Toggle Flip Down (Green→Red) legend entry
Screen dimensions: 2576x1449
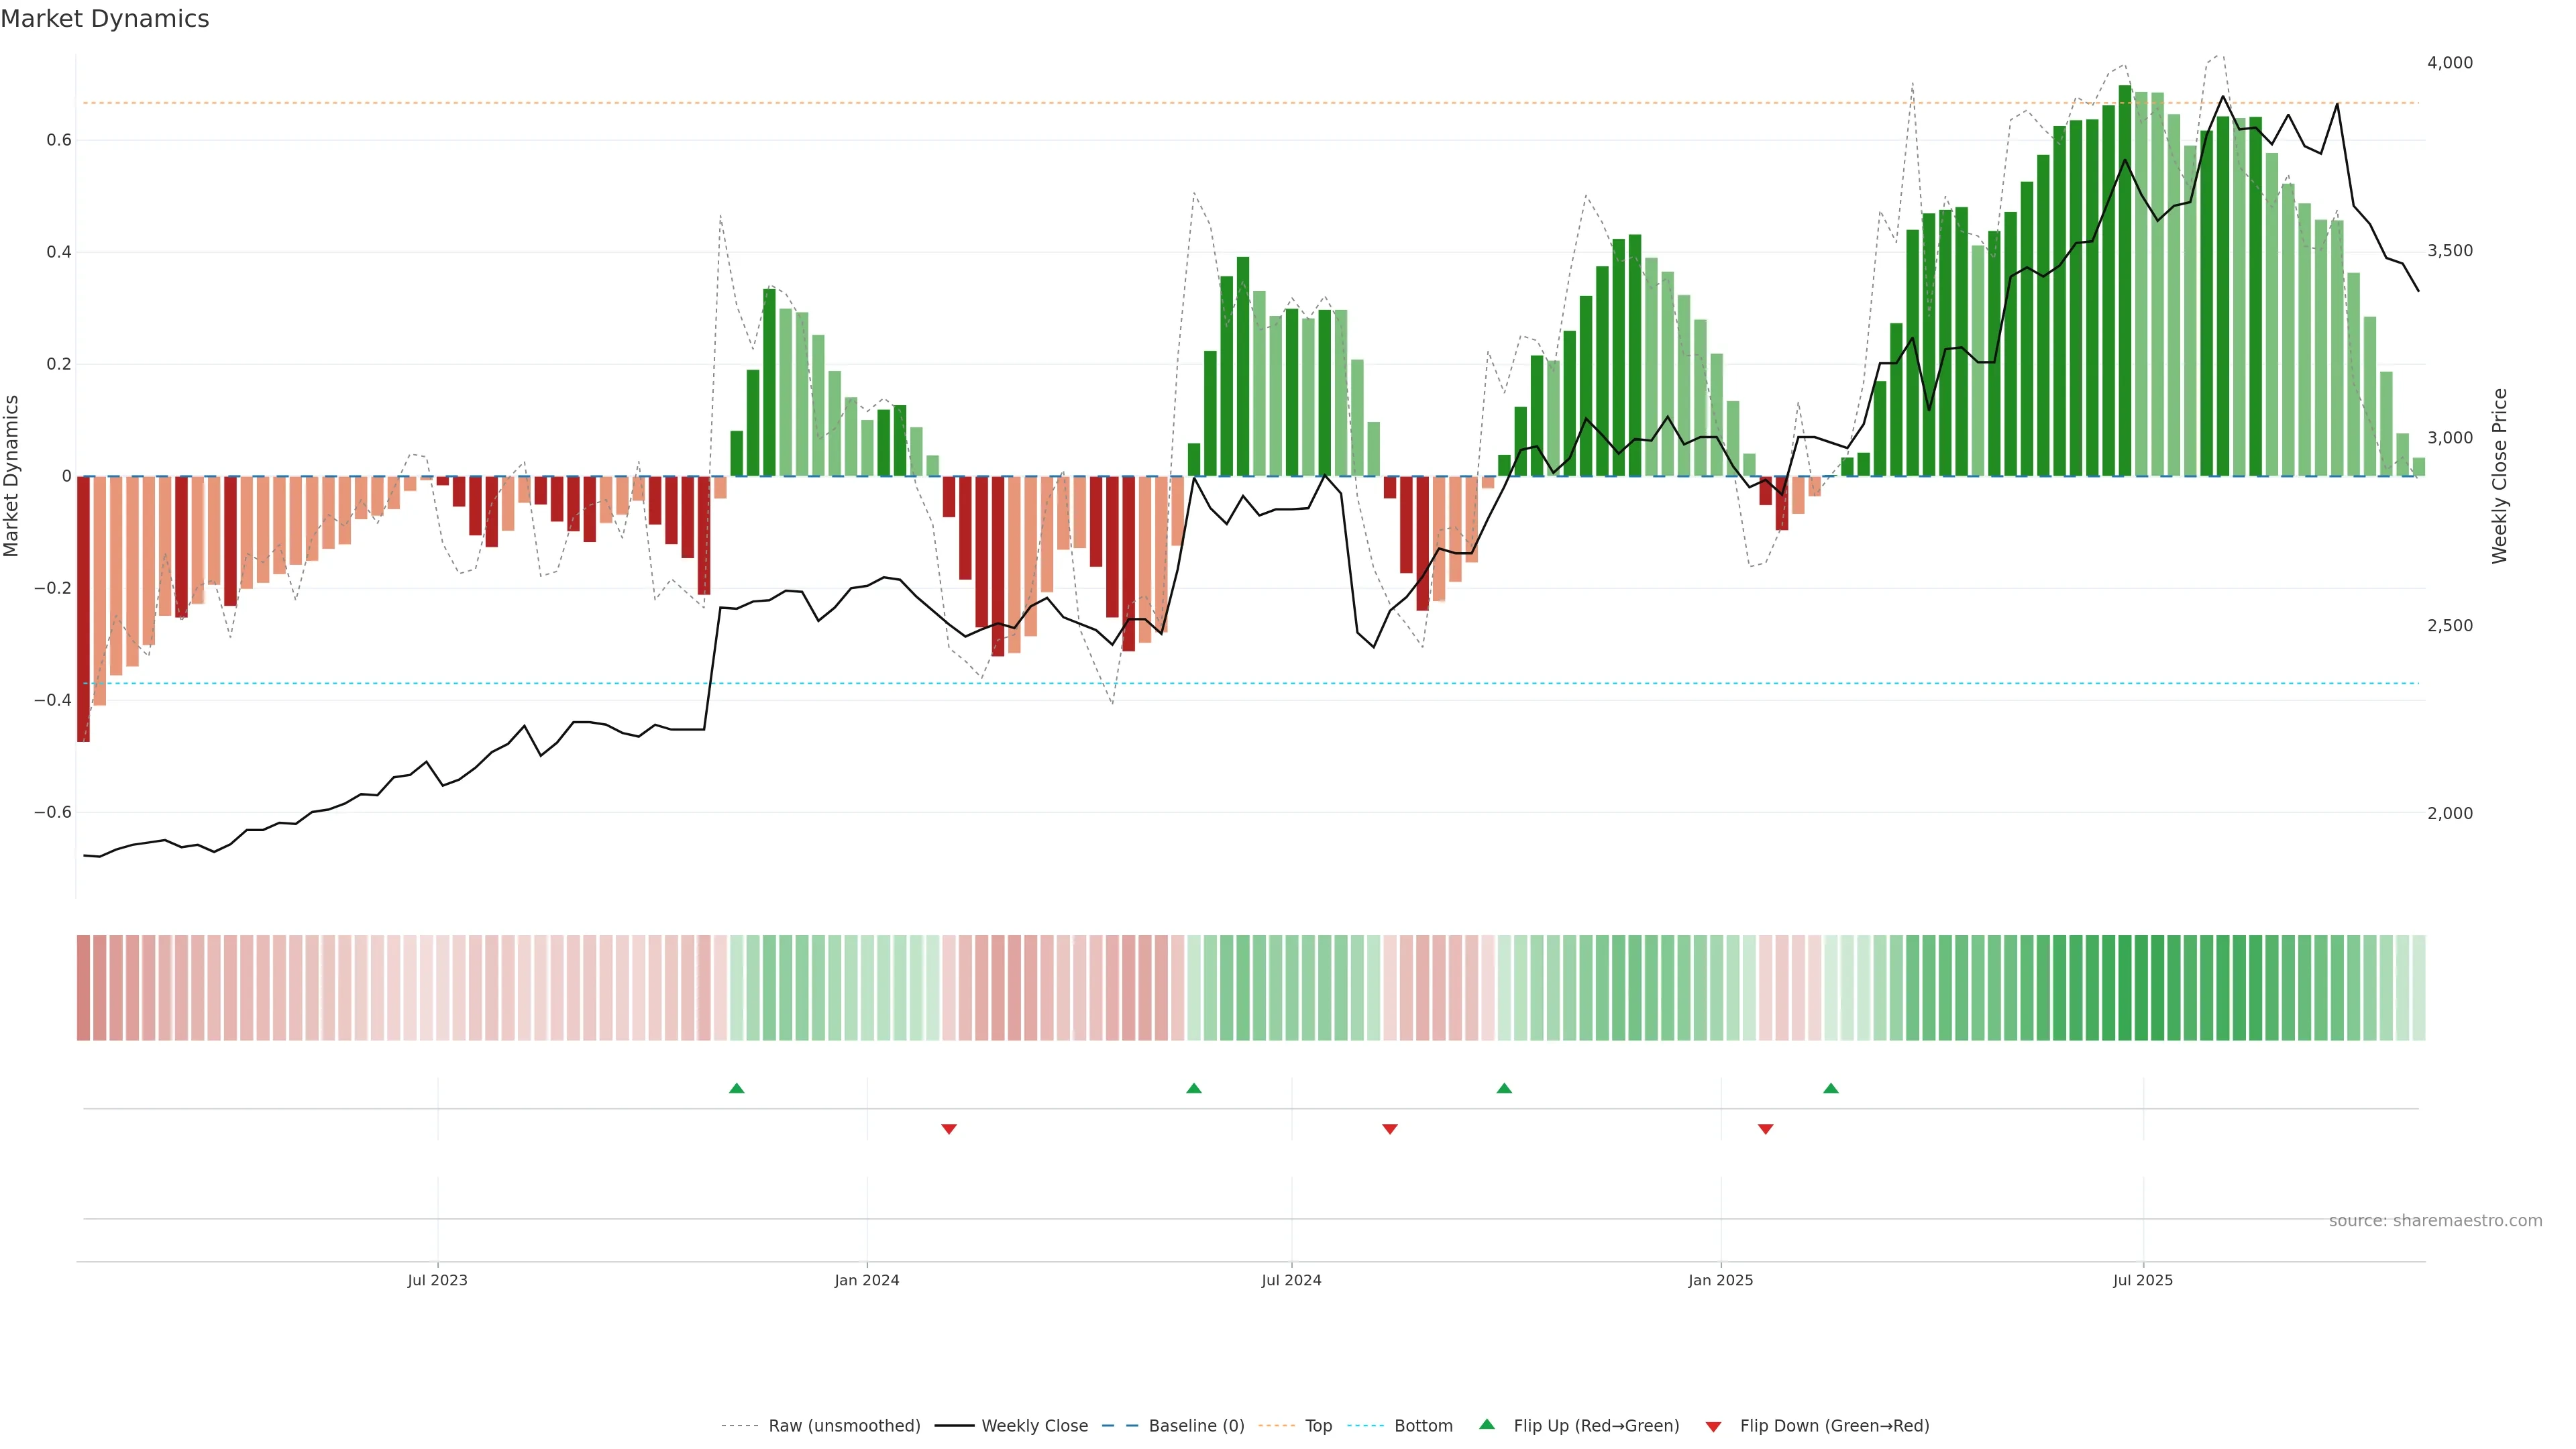pos(1834,1426)
